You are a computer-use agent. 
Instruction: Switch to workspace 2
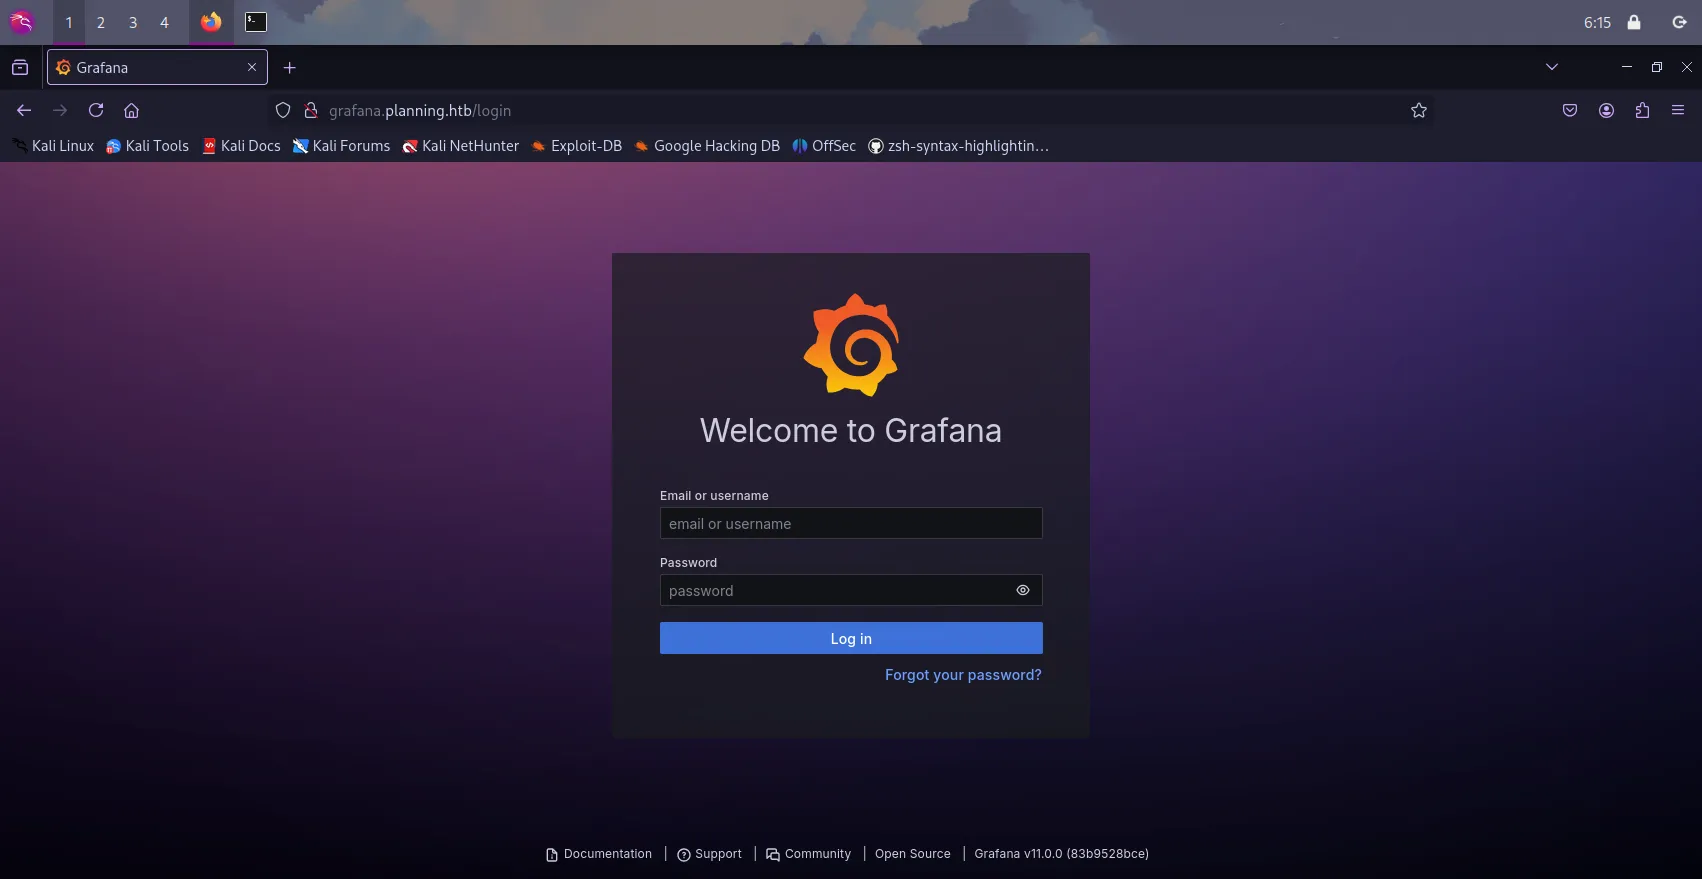(x=101, y=22)
